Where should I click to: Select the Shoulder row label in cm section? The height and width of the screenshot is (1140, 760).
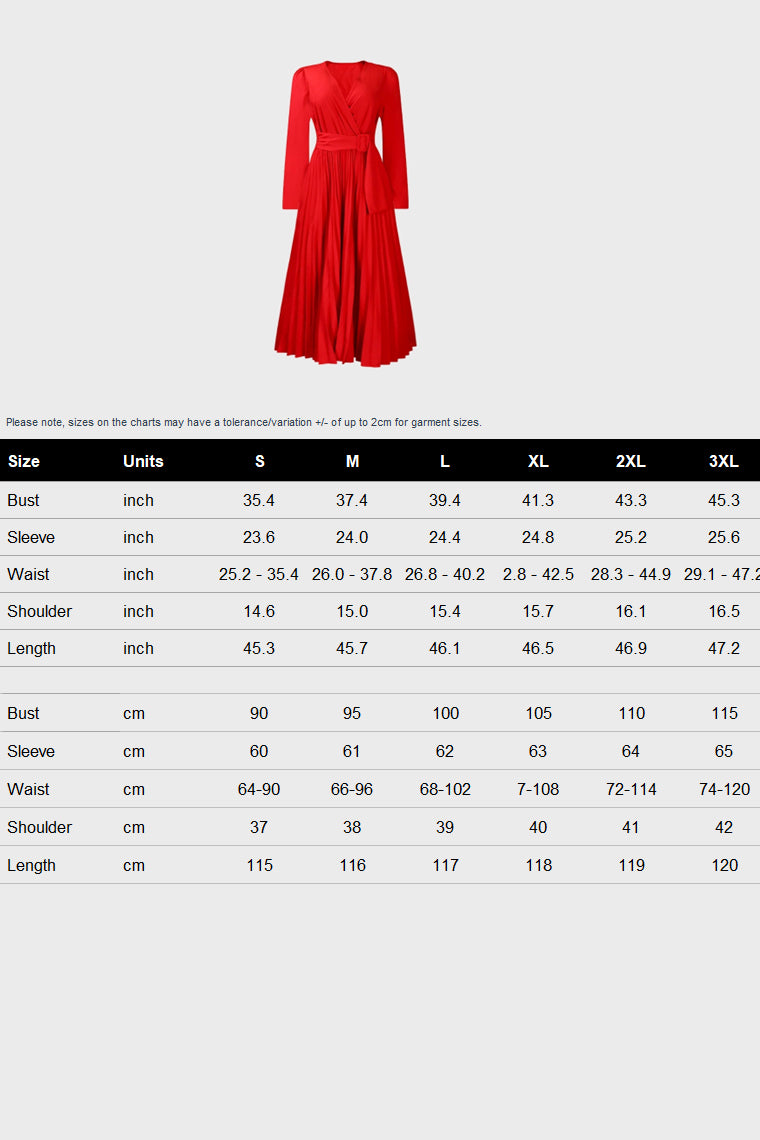39,827
